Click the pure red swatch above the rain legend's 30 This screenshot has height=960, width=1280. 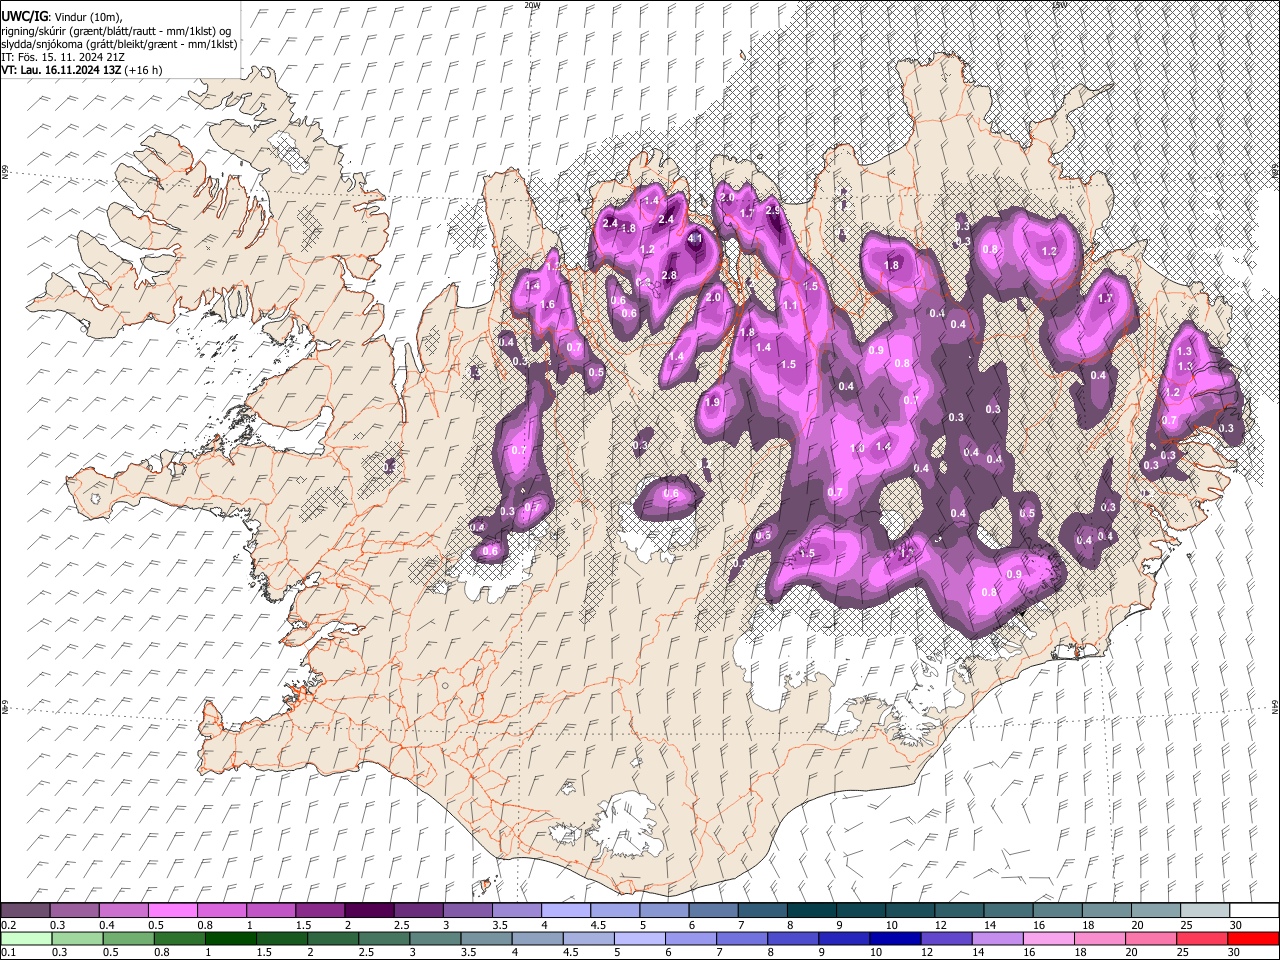[1253, 938]
